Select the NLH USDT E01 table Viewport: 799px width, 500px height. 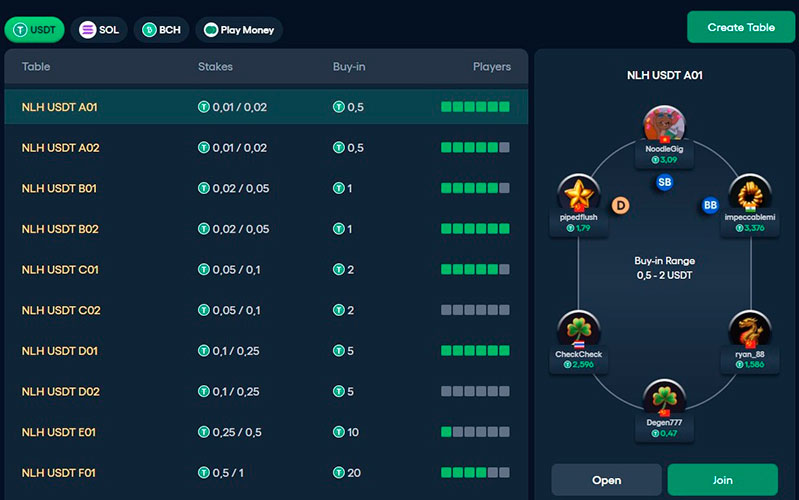pyautogui.click(x=266, y=432)
